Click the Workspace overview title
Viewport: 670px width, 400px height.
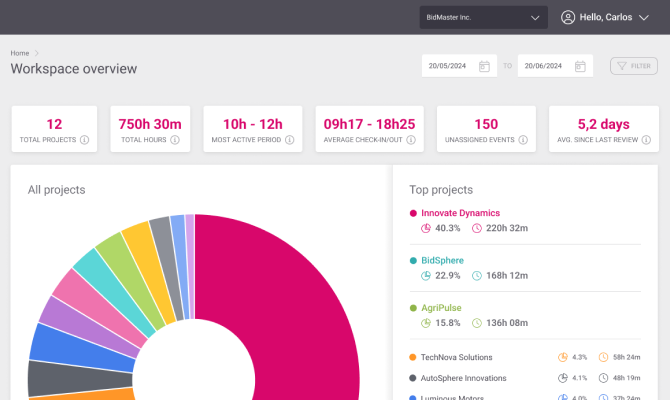[73, 69]
